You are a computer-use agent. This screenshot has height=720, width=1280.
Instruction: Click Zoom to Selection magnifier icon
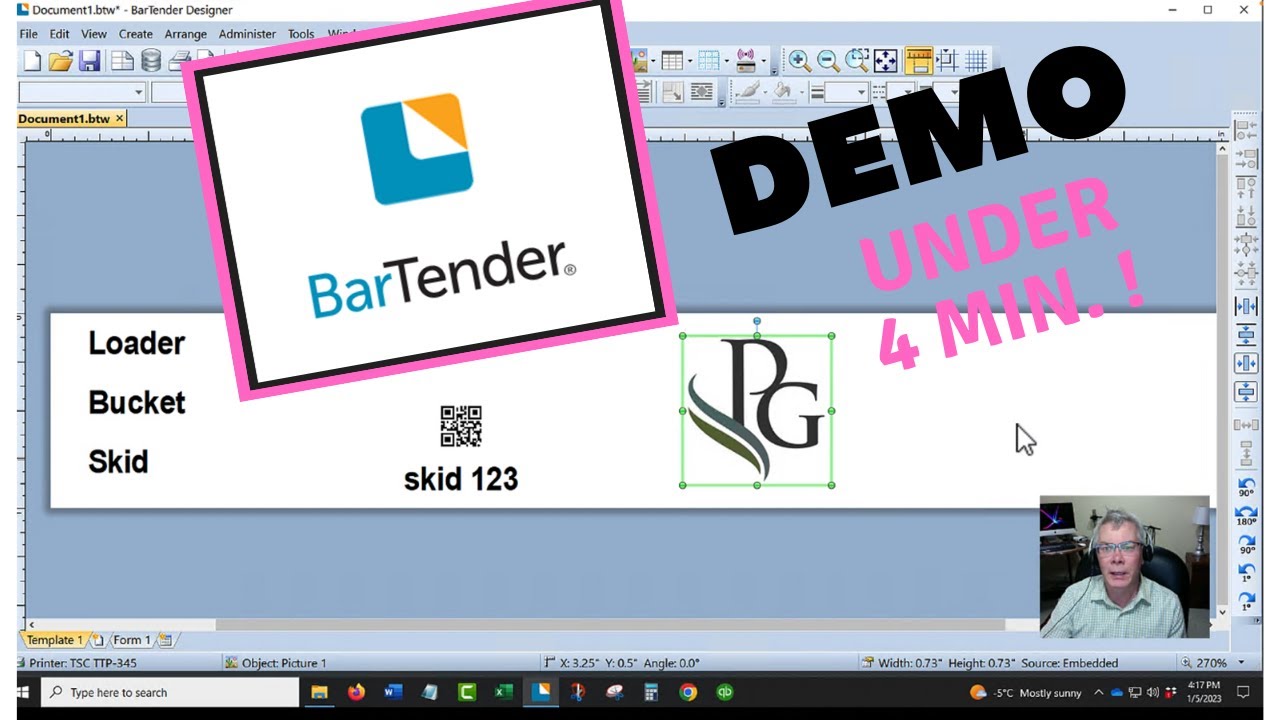[x=857, y=61]
